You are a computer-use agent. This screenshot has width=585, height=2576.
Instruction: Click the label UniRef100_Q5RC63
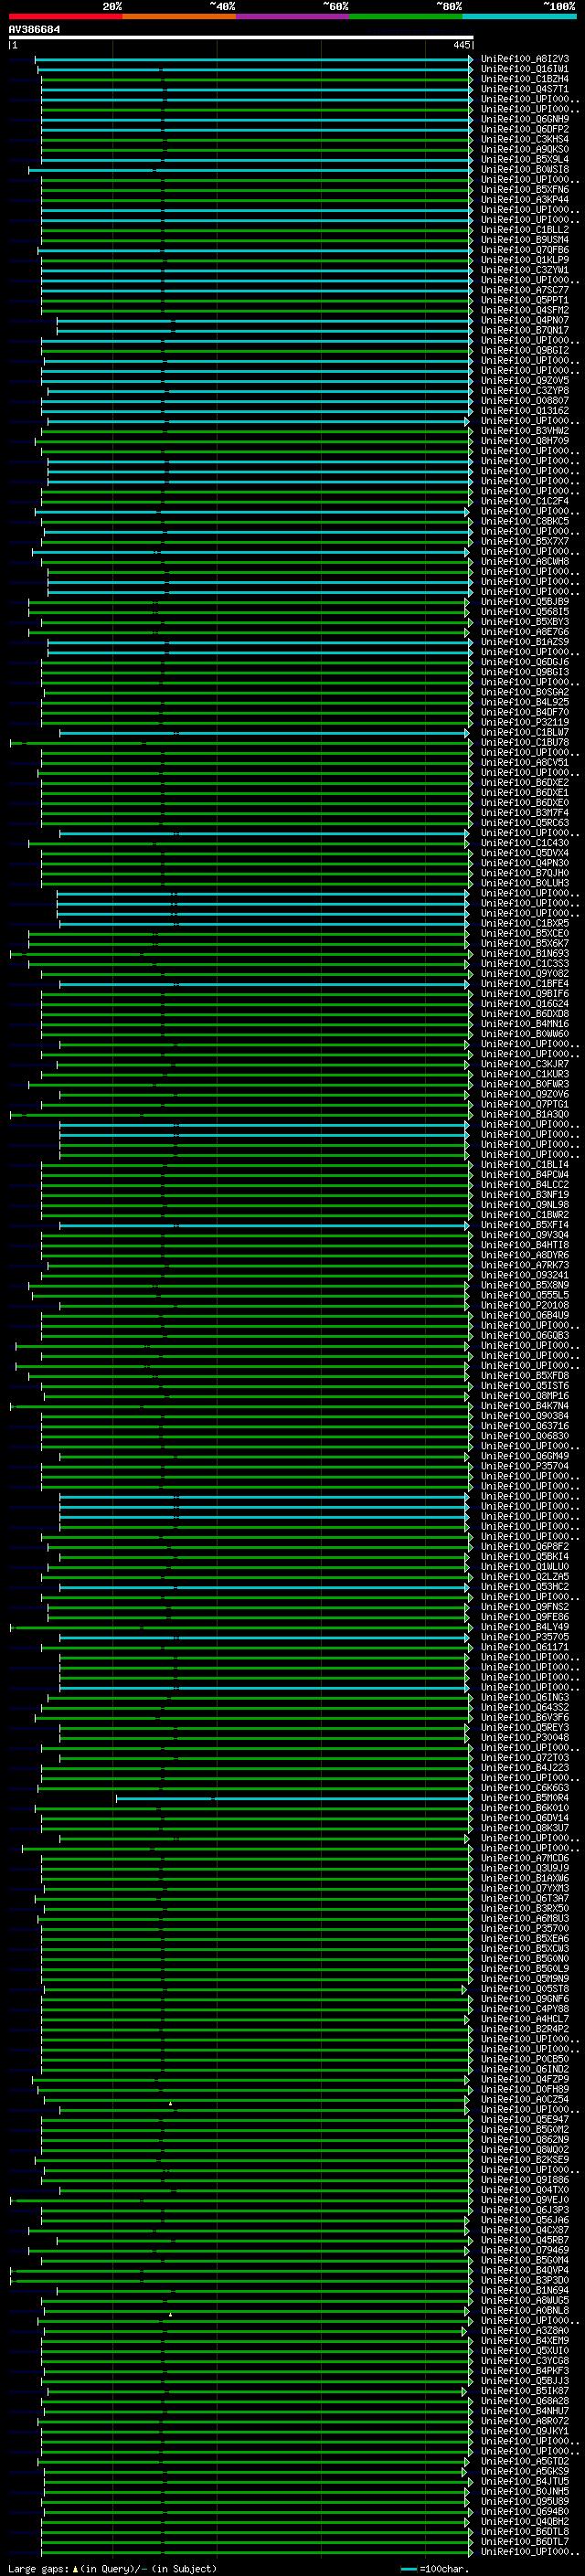point(525,823)
